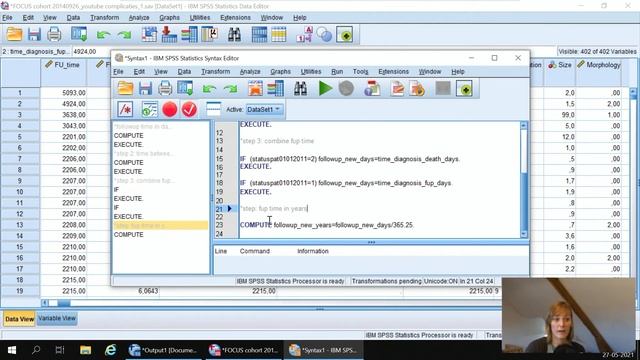Open Internet Explorer from taskbar
Image resolution: width=640 pixels, height=360 pixels.
(x=110, y=350)
